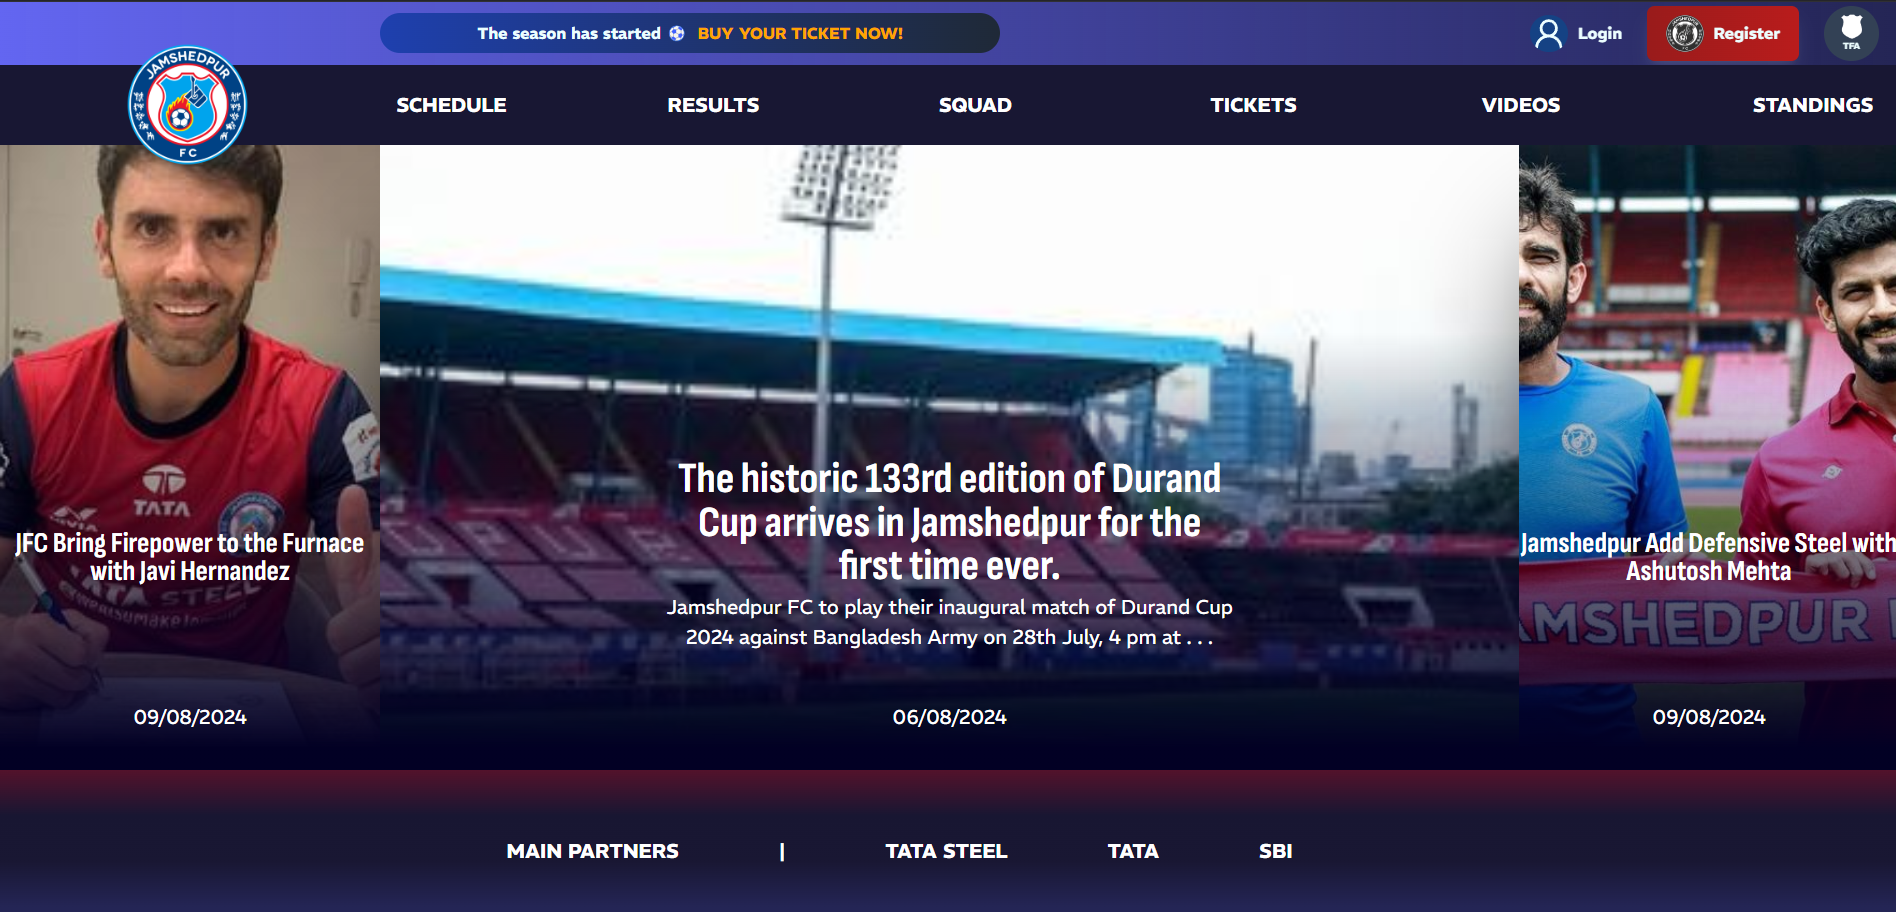Viewport: 1896px width, 912px height.
Task: Click the user profile icon beside Login
Action: click(x=1548, y=34)
